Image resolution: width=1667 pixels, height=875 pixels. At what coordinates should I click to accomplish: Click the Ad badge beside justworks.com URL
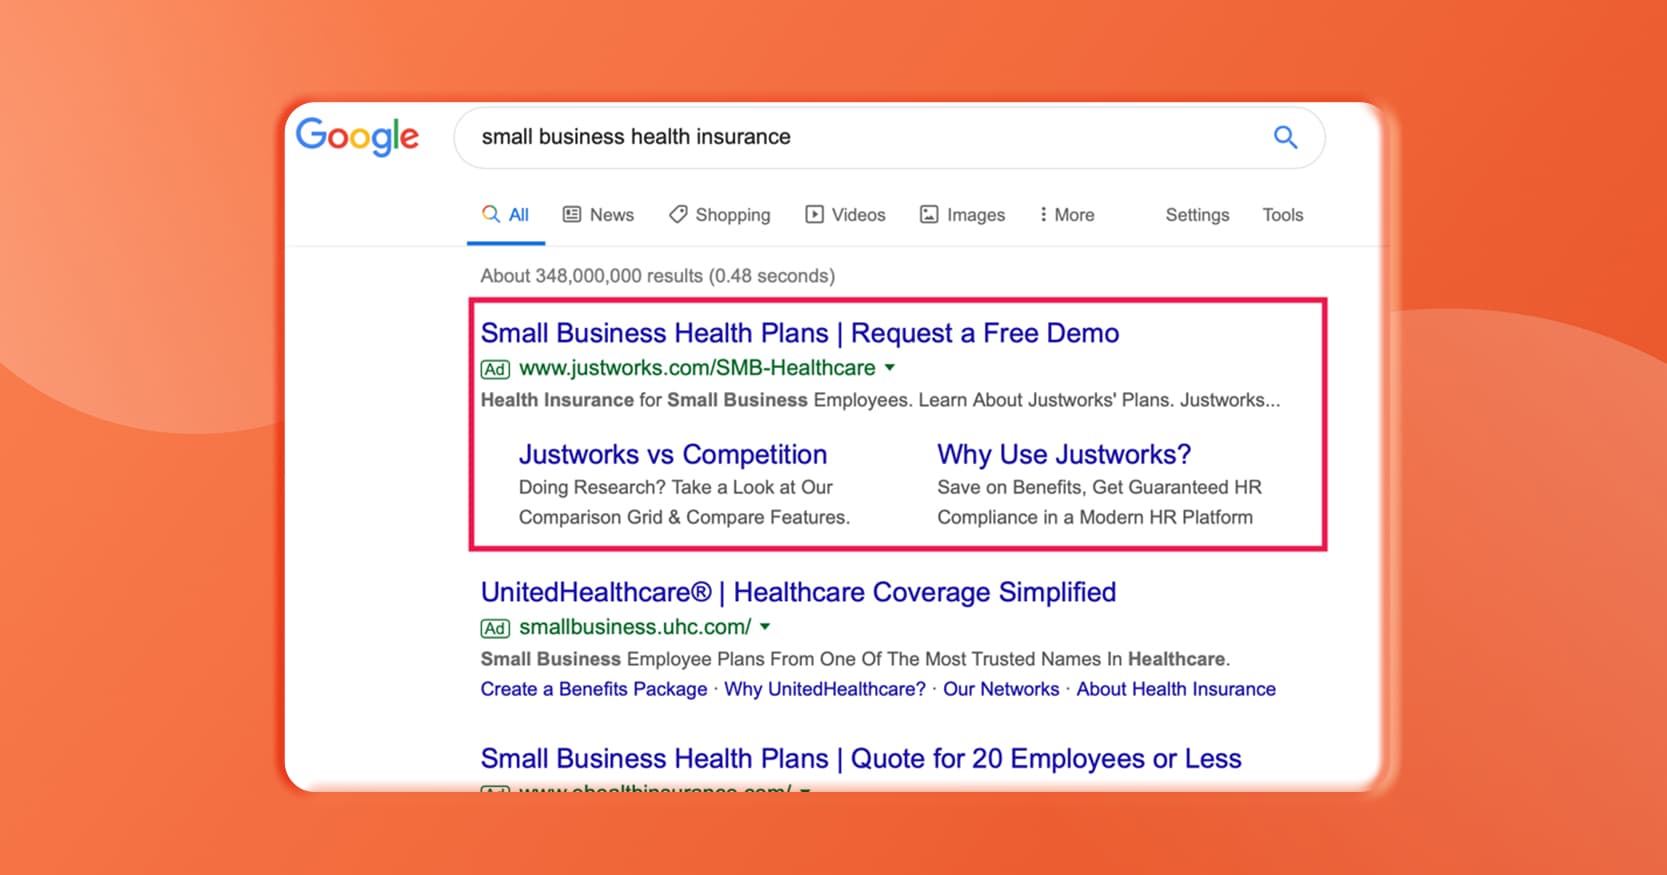[495, 369]
